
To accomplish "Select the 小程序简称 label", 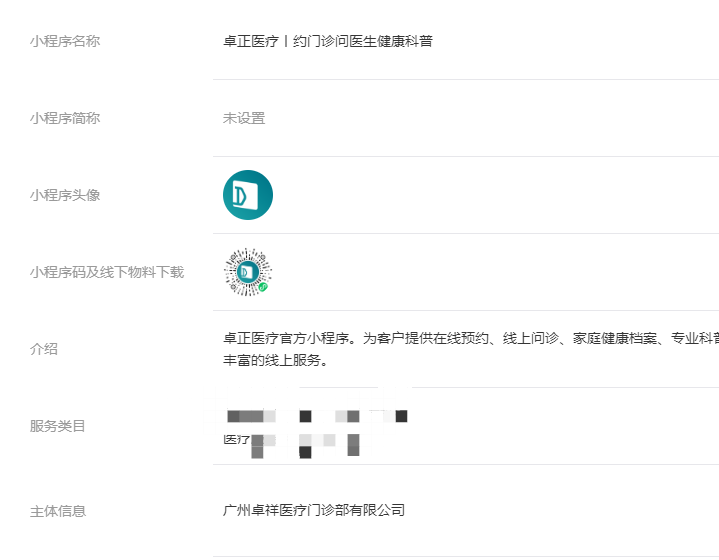I will pos(65,118).
